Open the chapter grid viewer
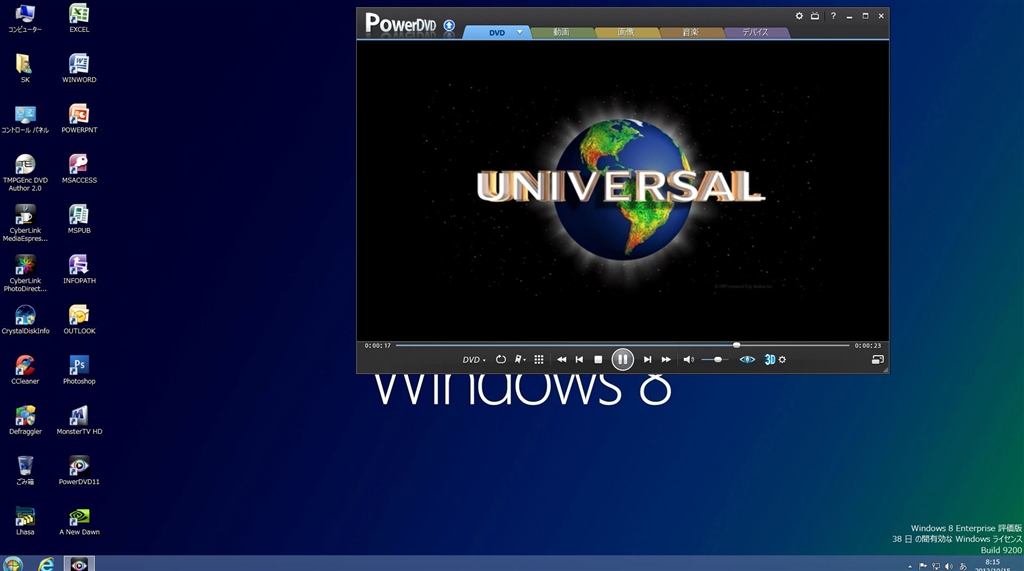 [x=539, y=359]
